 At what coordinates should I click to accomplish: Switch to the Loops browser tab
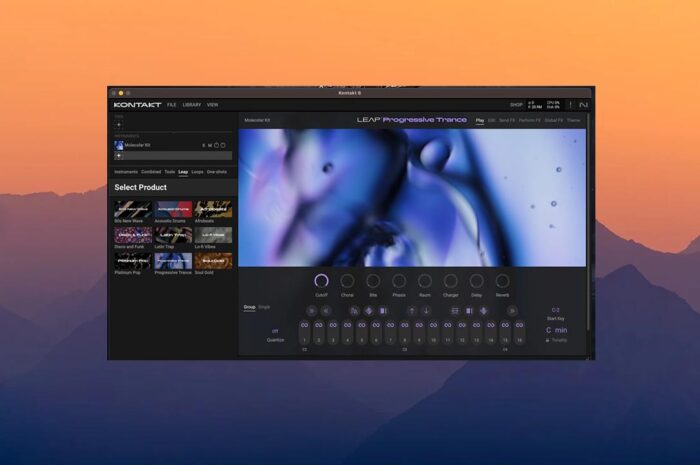click(197, 172)
